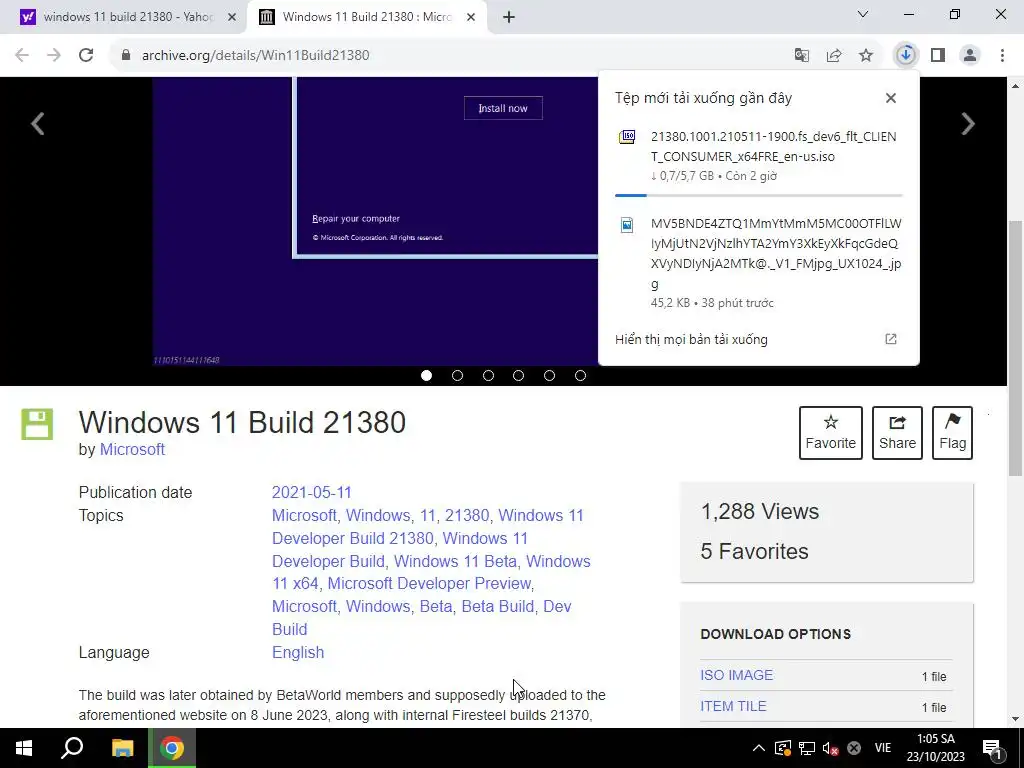The height and width of the screenshot is (768, 1024).
Task: Click the lock icon in address bar
Action: click(126, 55)
